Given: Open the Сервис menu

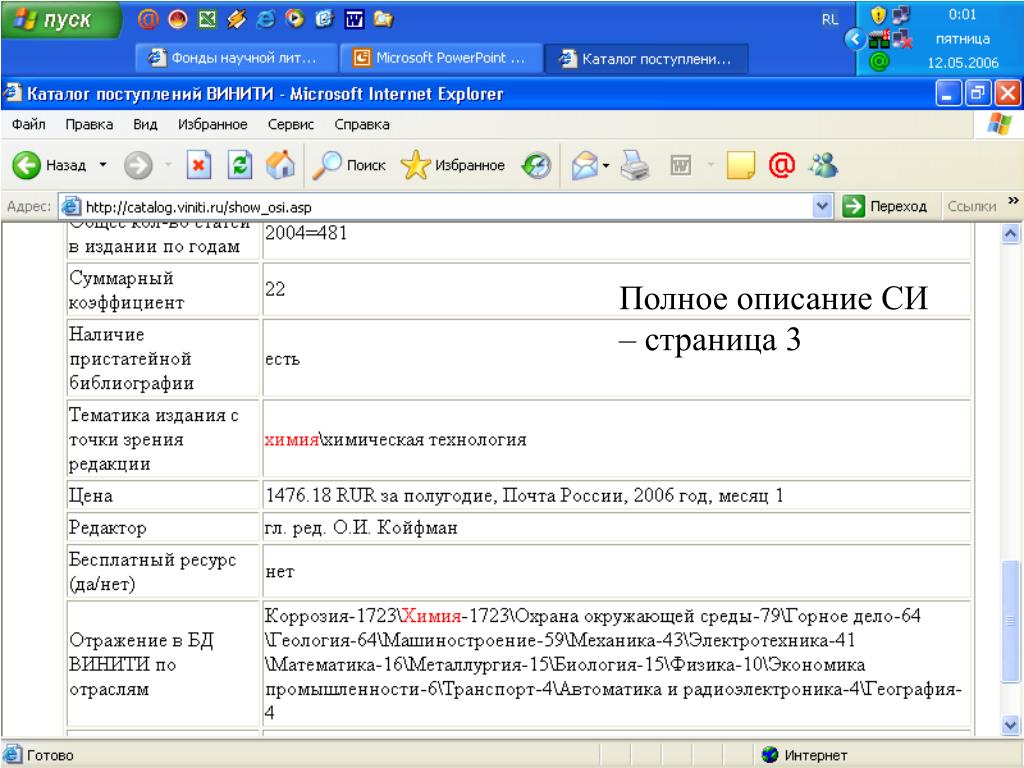Looking at the screenshot, I should 291,124.
